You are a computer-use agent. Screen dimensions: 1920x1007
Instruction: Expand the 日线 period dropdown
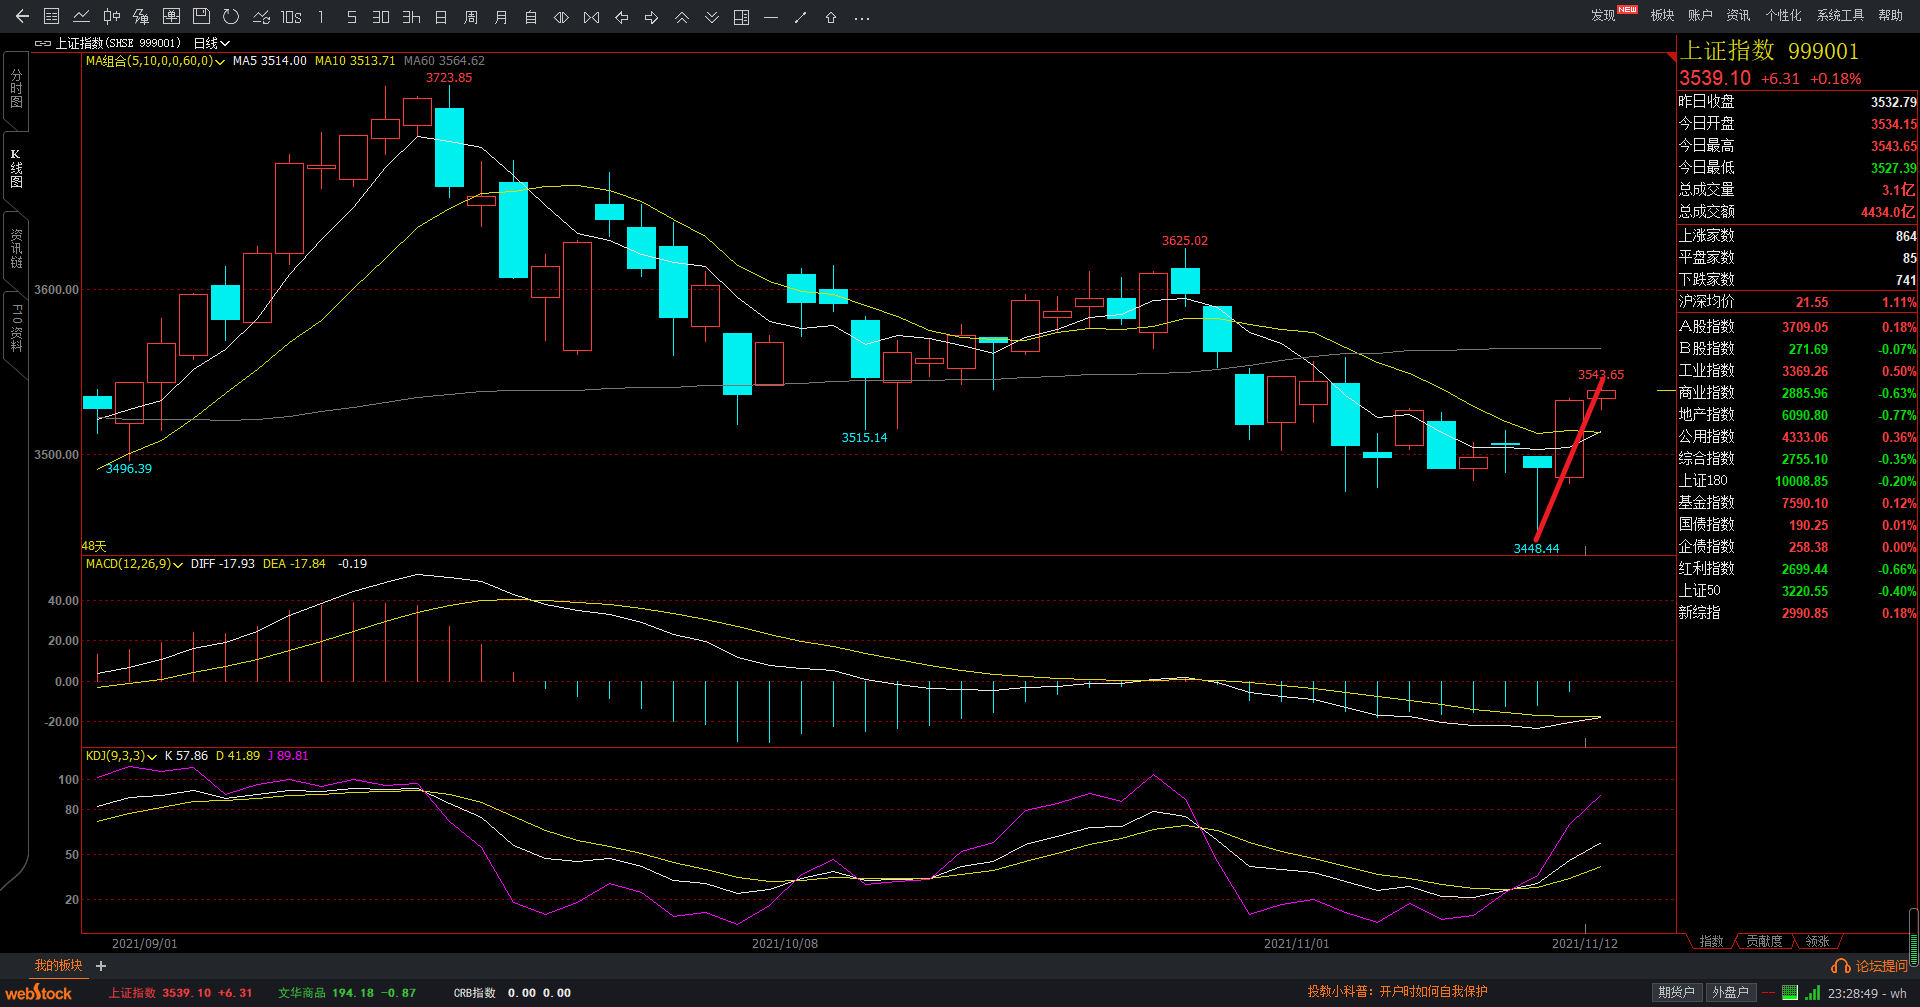[211, 43]
